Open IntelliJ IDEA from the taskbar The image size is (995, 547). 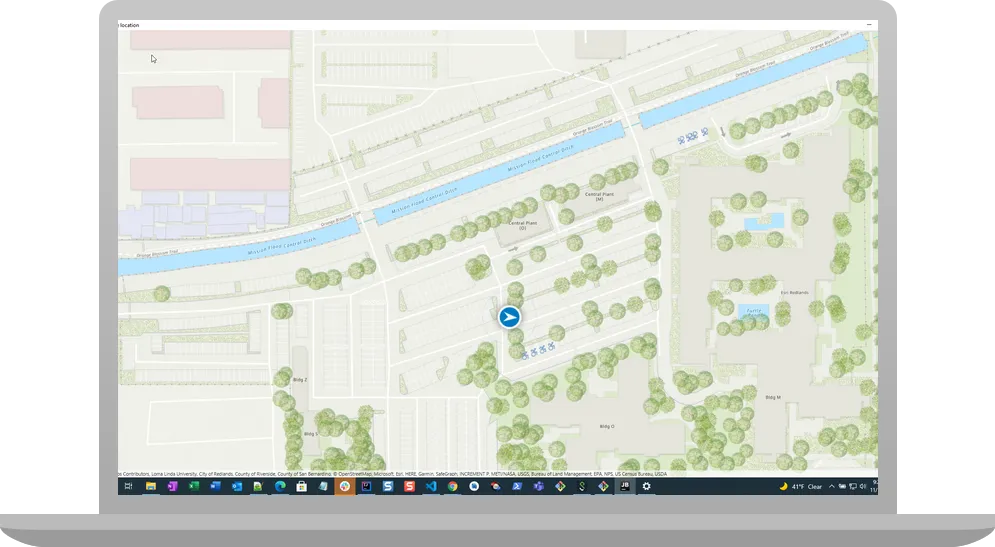point(366,487)
